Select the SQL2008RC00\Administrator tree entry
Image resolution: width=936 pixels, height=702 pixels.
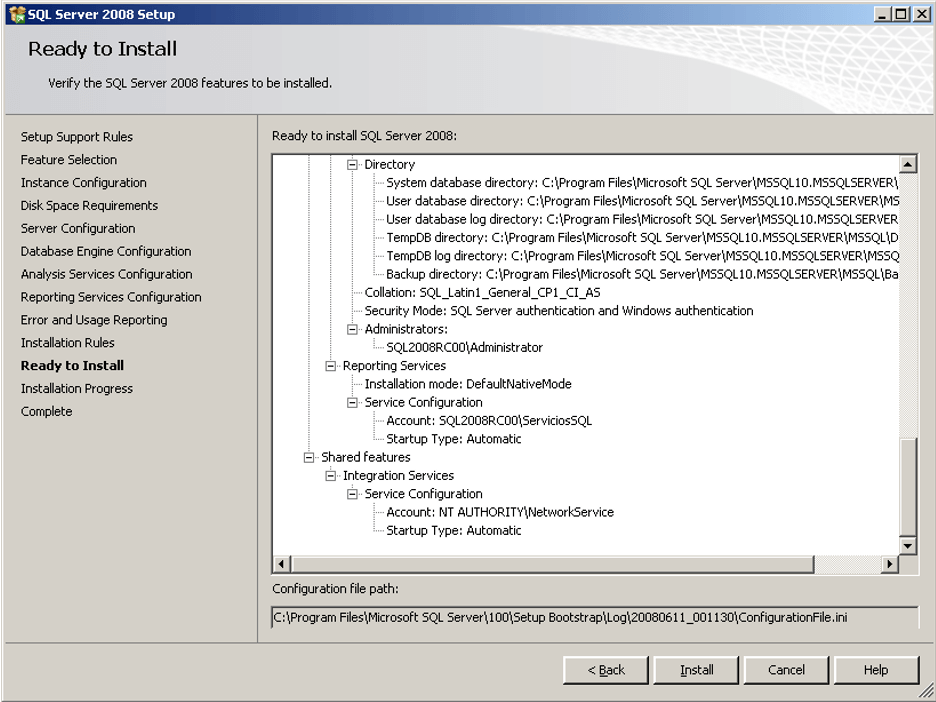[x=464, y=347]
